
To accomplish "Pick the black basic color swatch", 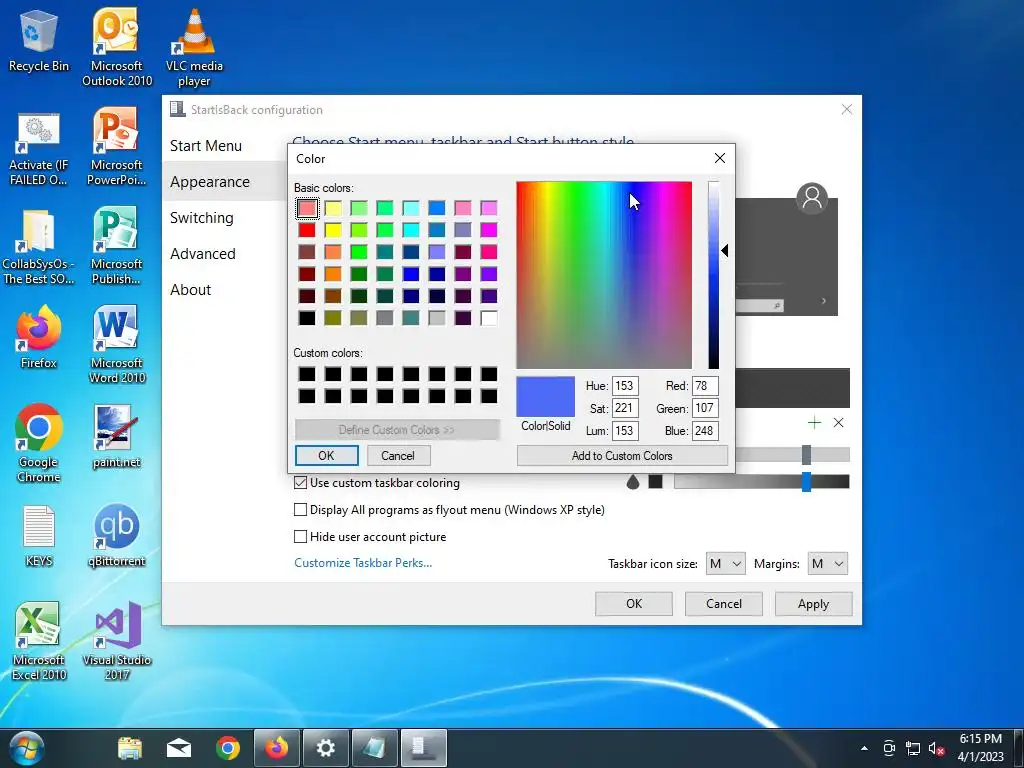I will pyautogui.click(x=307, y=318).
